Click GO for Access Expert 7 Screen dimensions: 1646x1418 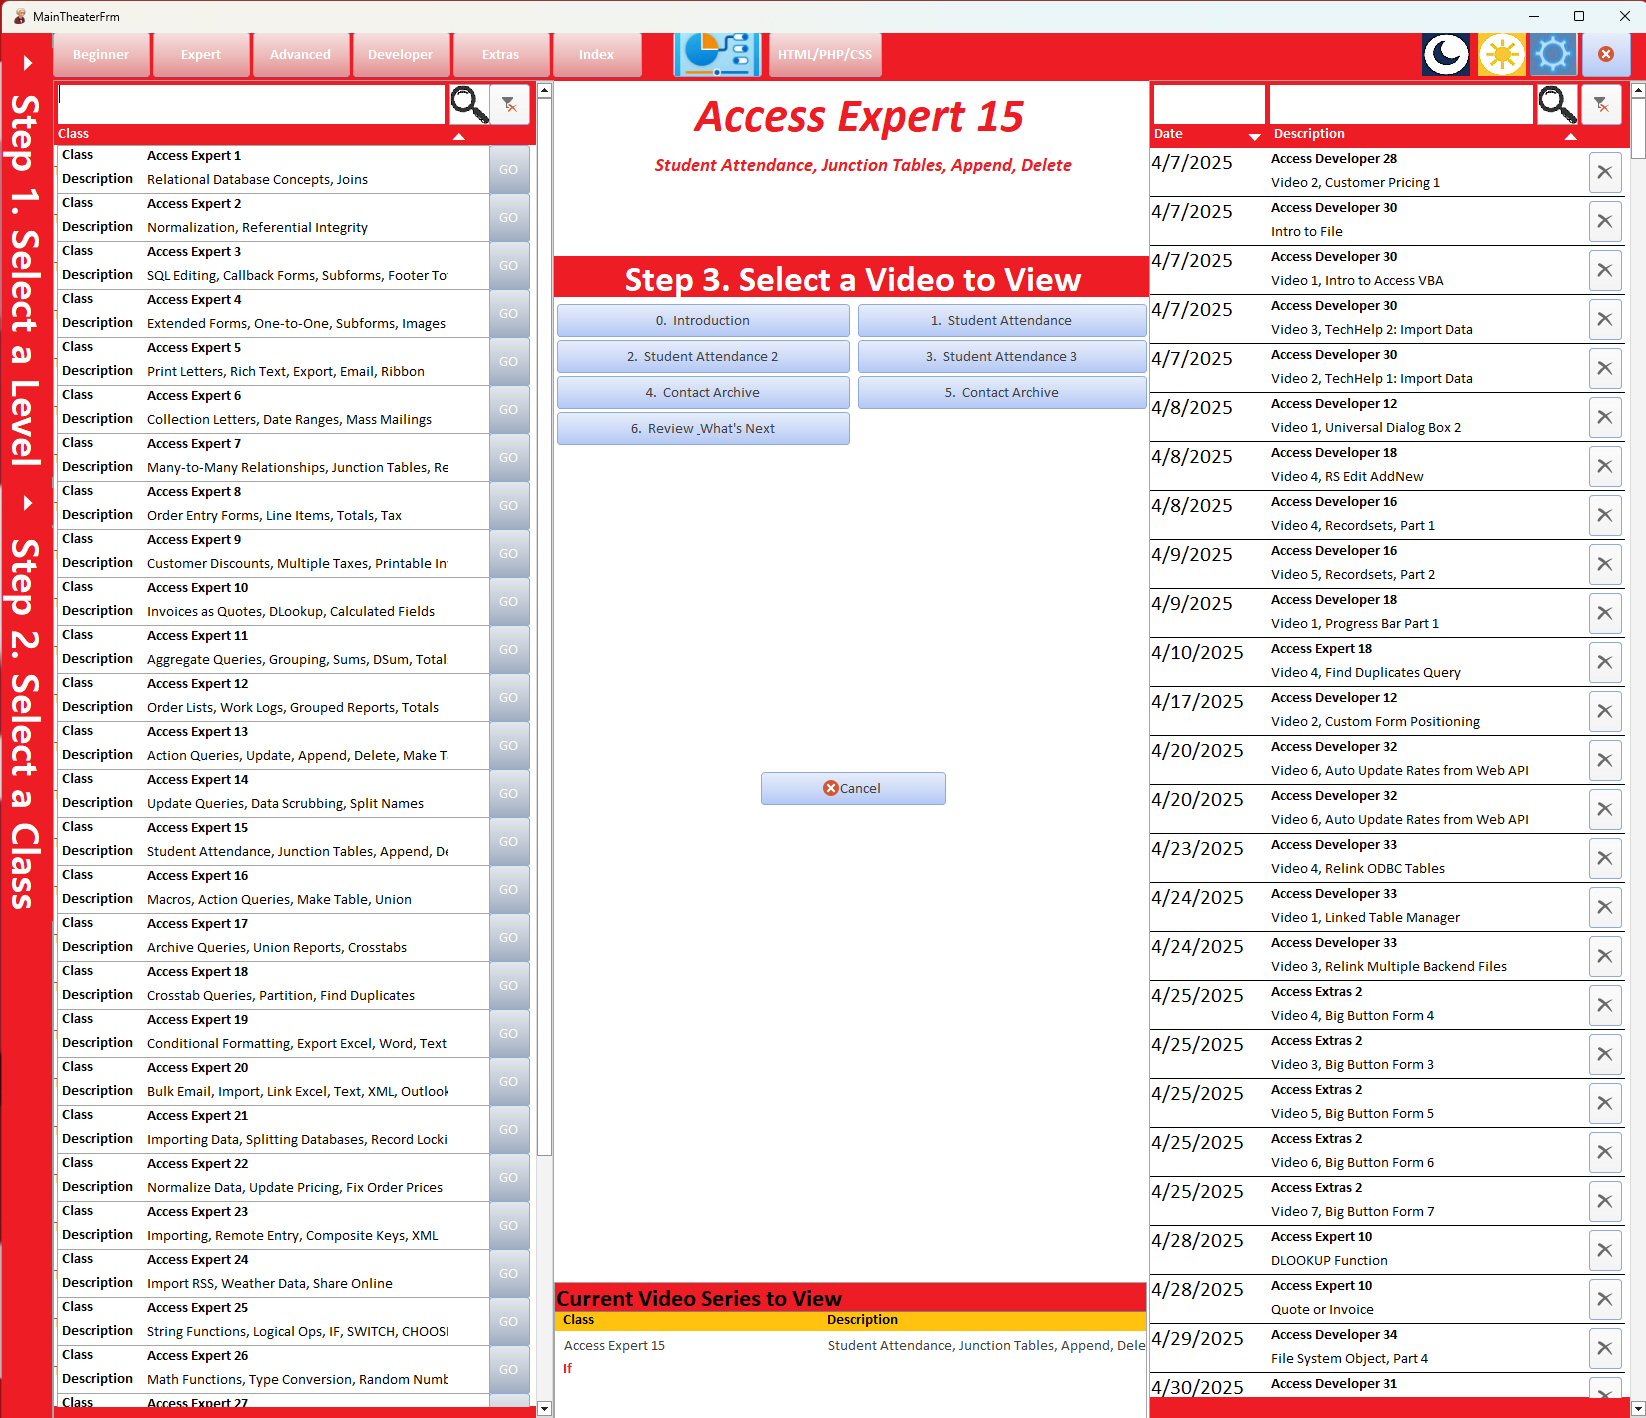(508, 457)
